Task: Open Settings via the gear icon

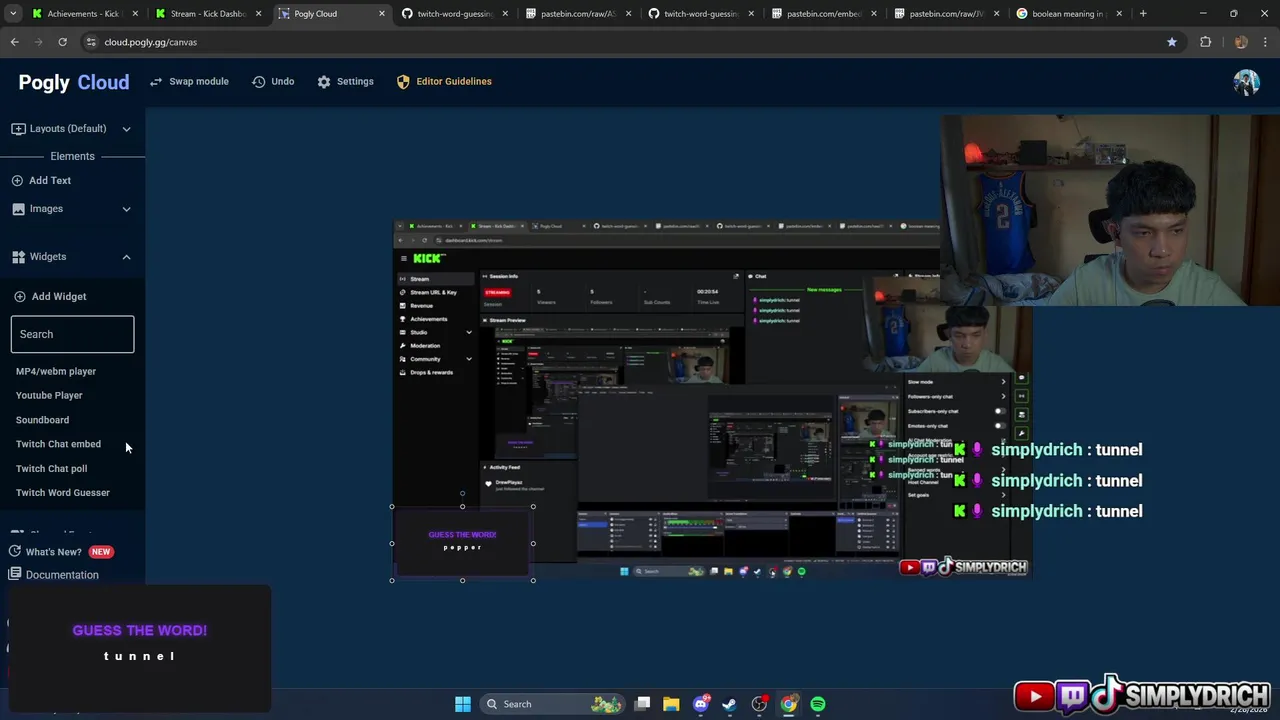Action: [324, 81]
